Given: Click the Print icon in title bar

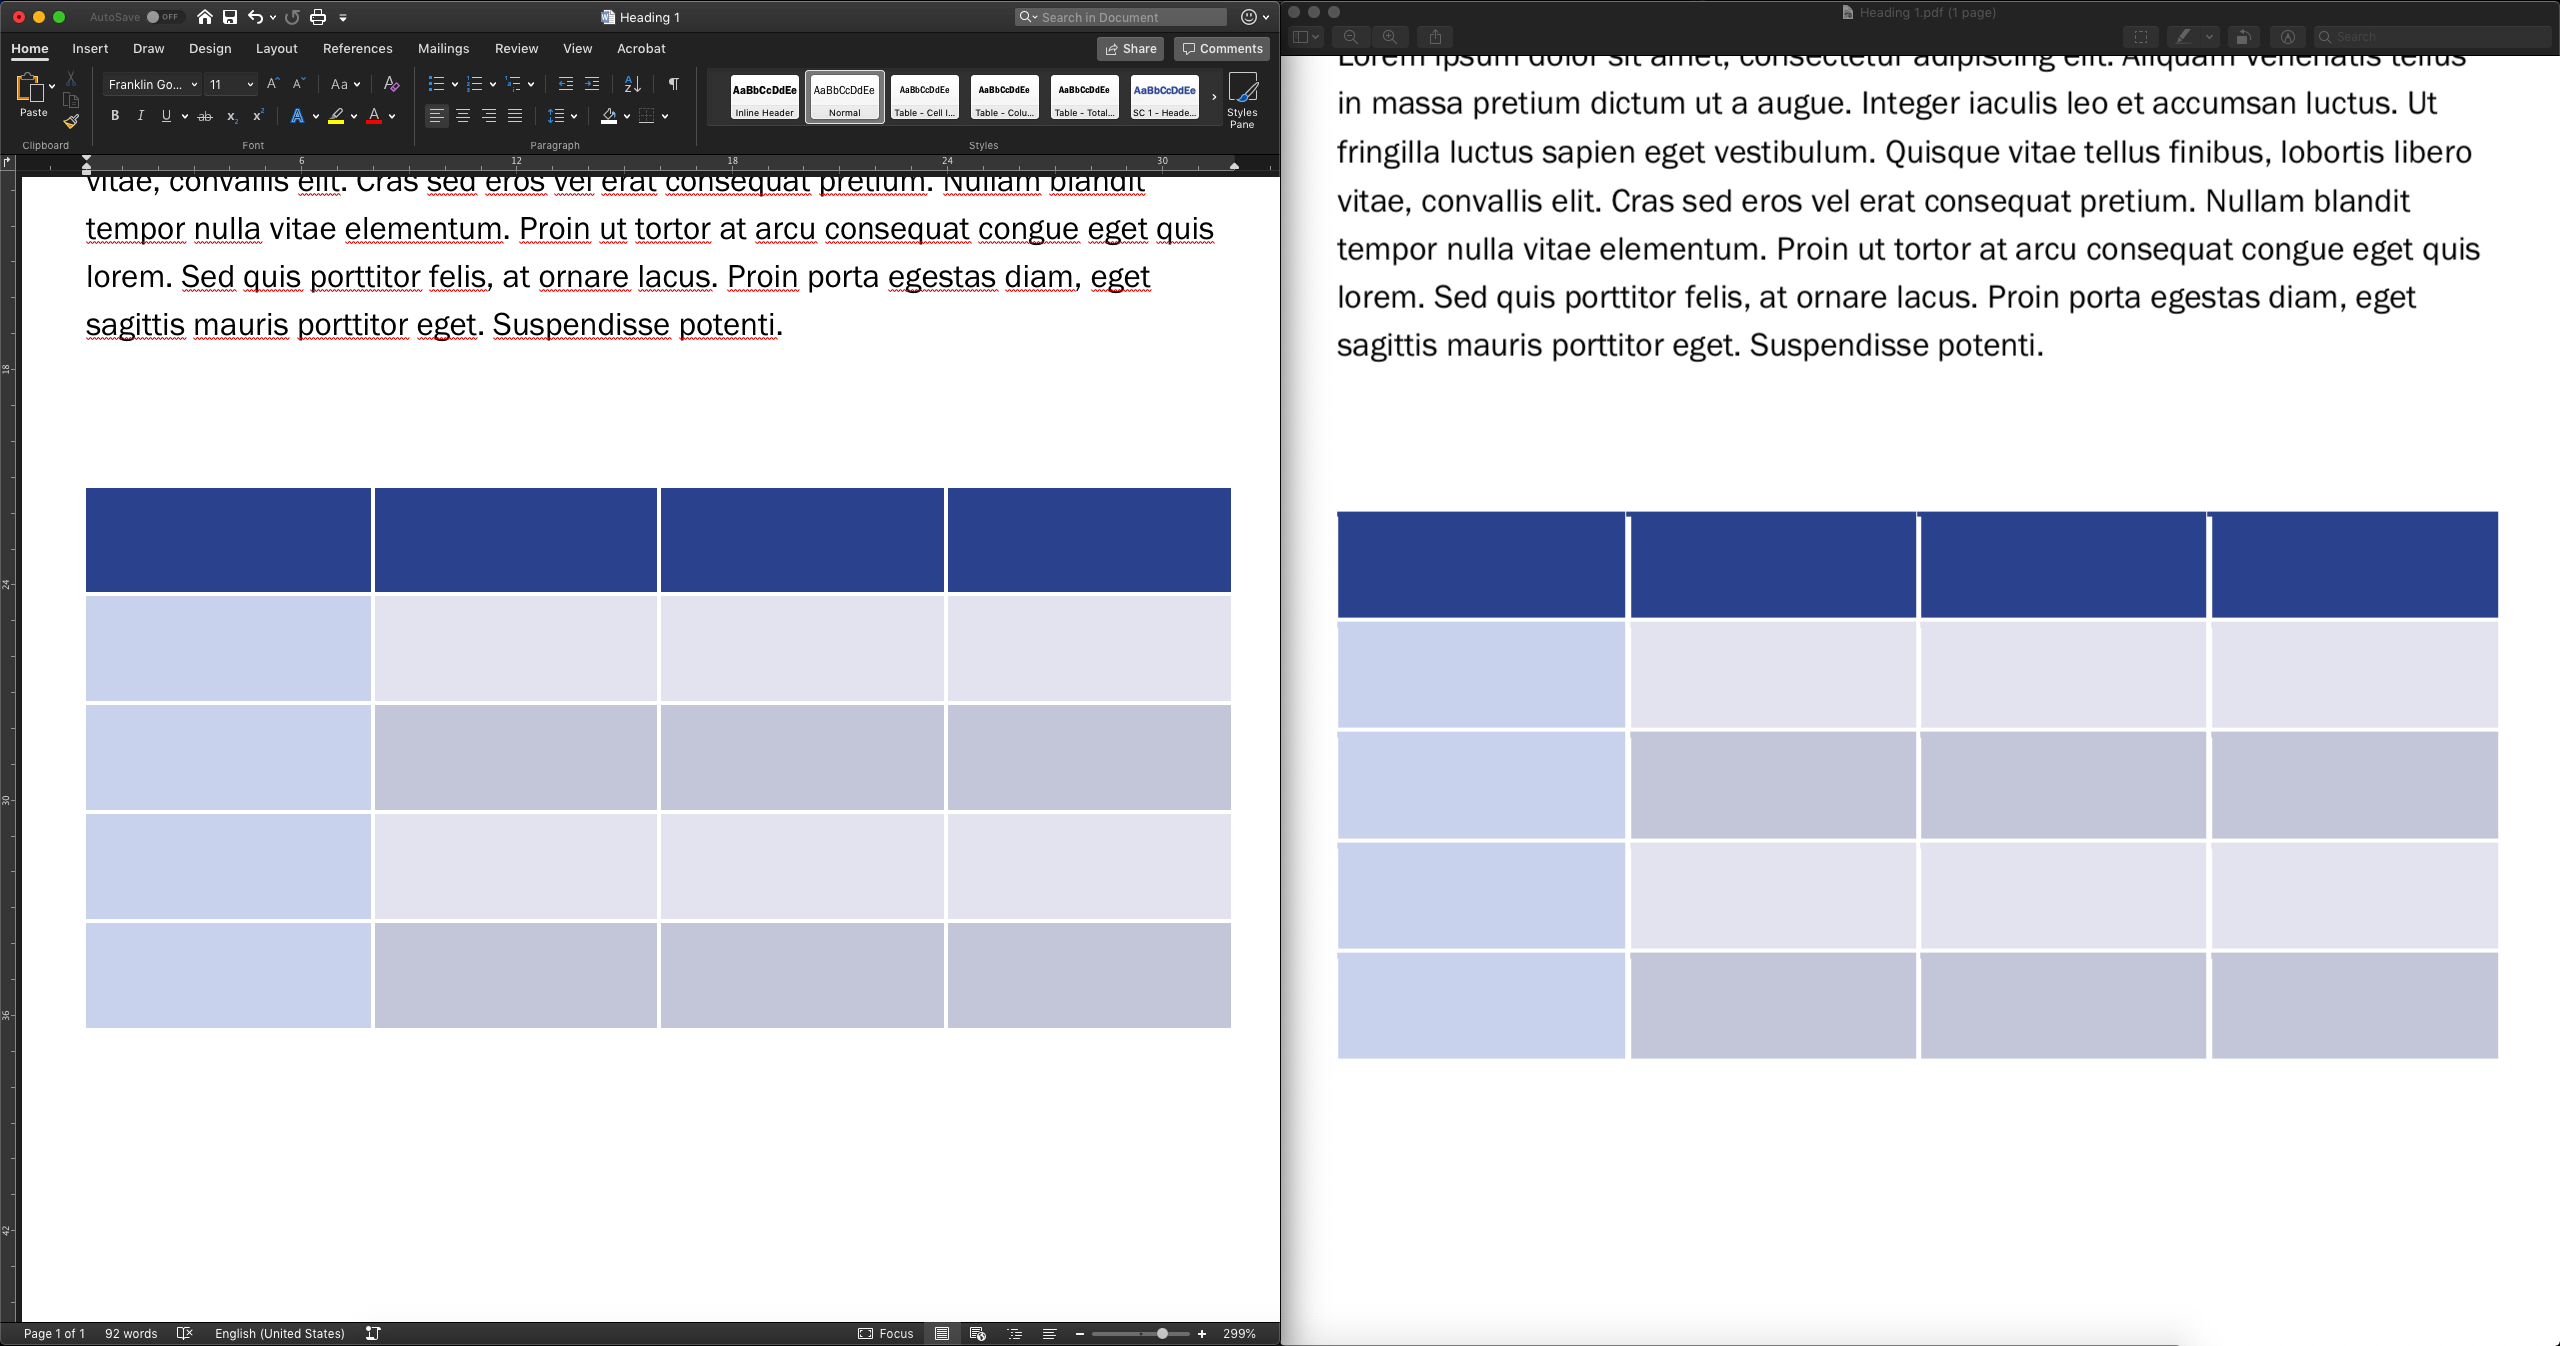Looking at the screenshot, I should coord(318,17).
